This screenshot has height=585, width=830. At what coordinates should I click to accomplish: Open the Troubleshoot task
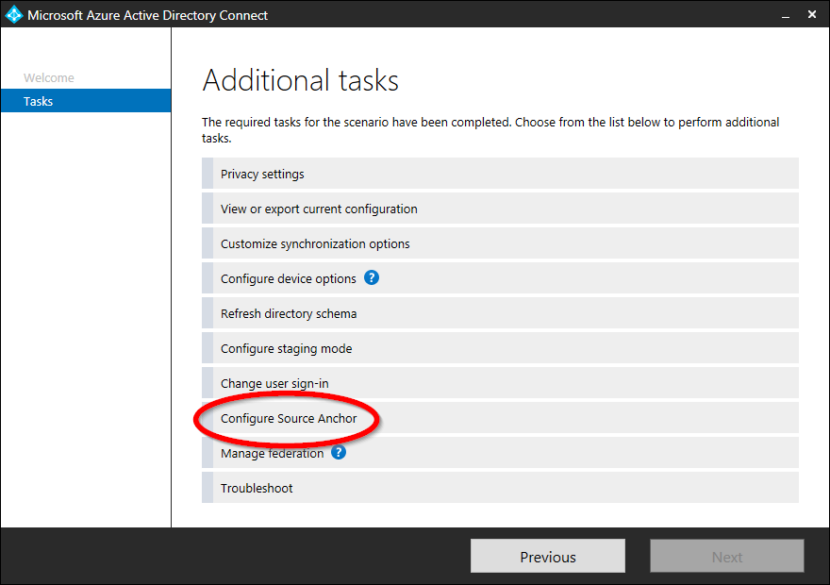[x=256, y=489]
